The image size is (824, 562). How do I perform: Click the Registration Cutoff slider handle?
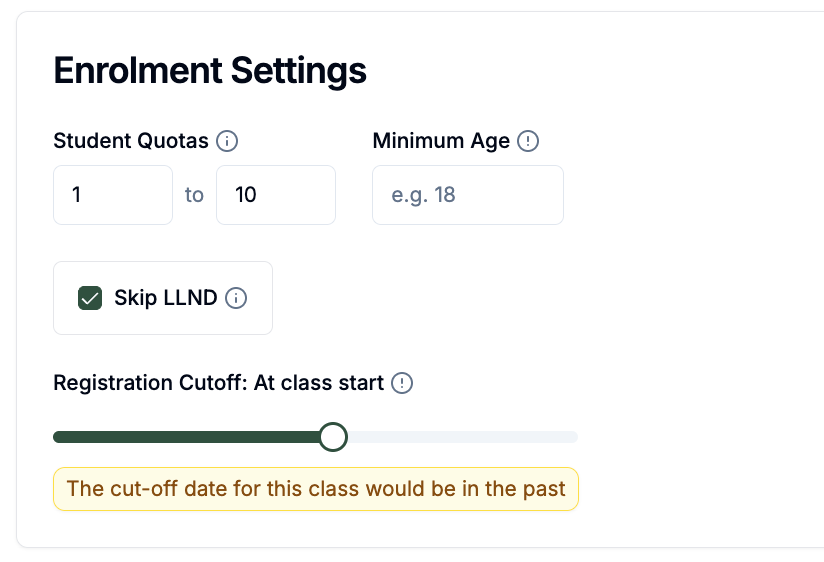(x=333, y=437)
